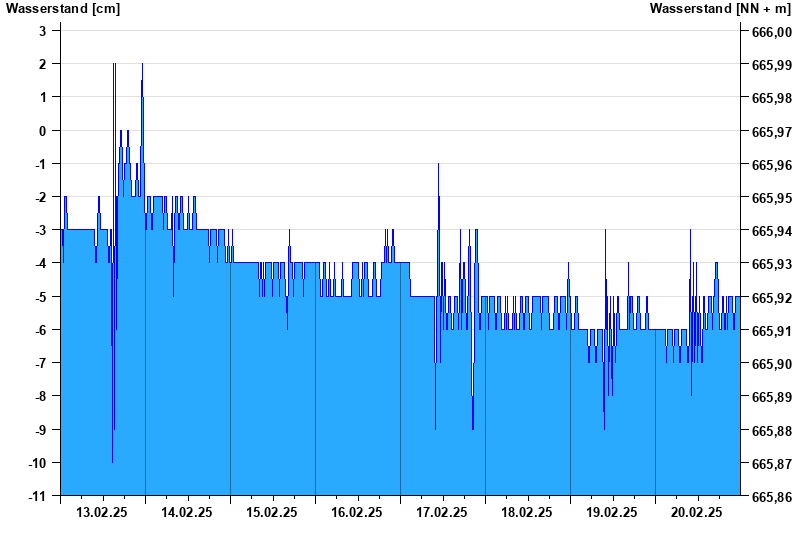The image size is (800, 550).
Task: Select the -8 tick on the left axis
Action: click(x=40, y=397)
